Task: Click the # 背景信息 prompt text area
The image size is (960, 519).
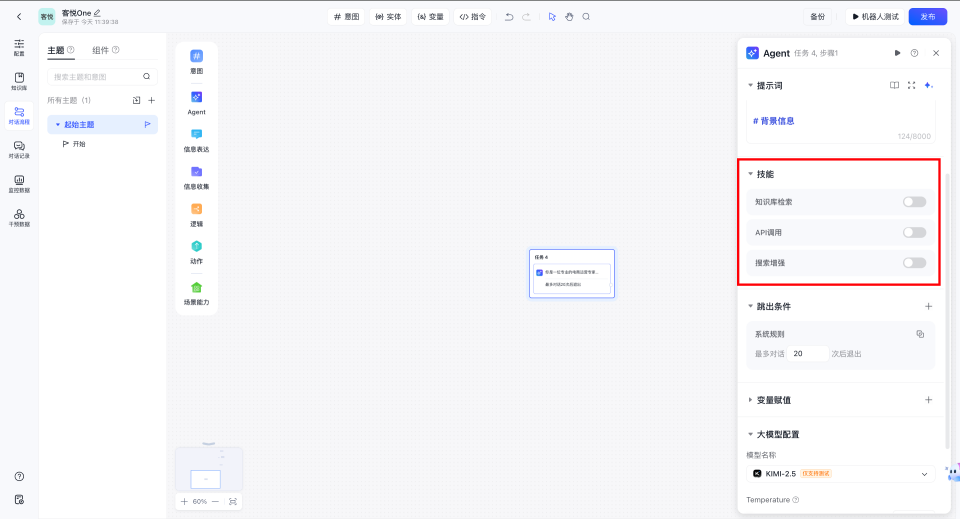Action: (x=841, y=121)
